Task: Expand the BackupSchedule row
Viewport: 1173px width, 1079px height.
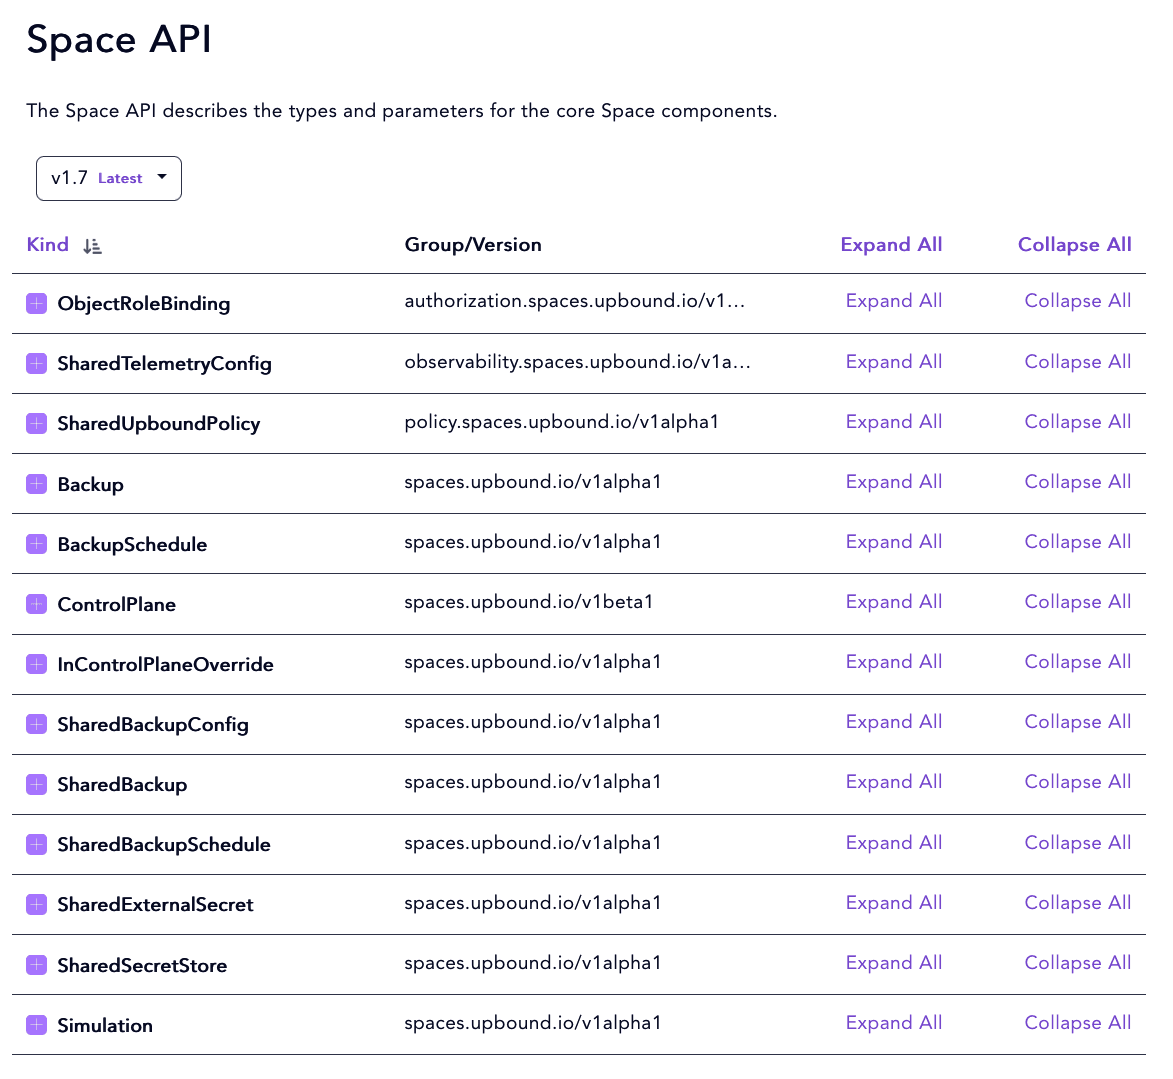Action: (37, 544)
